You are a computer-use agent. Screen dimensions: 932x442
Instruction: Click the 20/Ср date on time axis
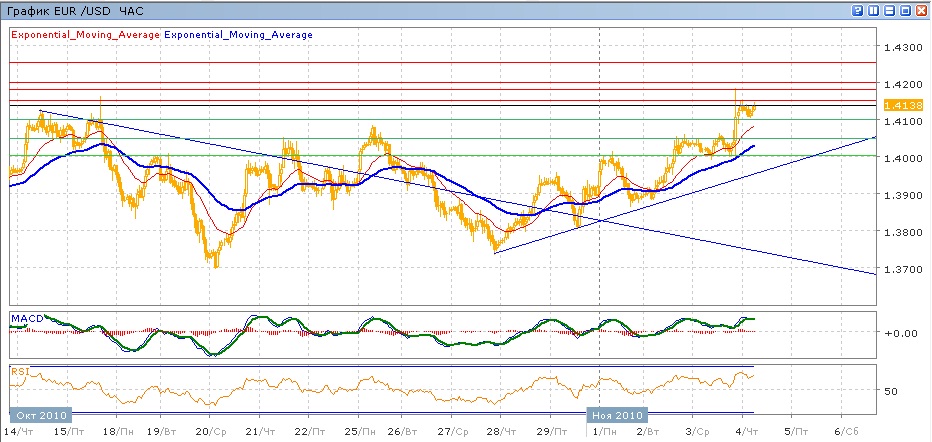(208, 429)
